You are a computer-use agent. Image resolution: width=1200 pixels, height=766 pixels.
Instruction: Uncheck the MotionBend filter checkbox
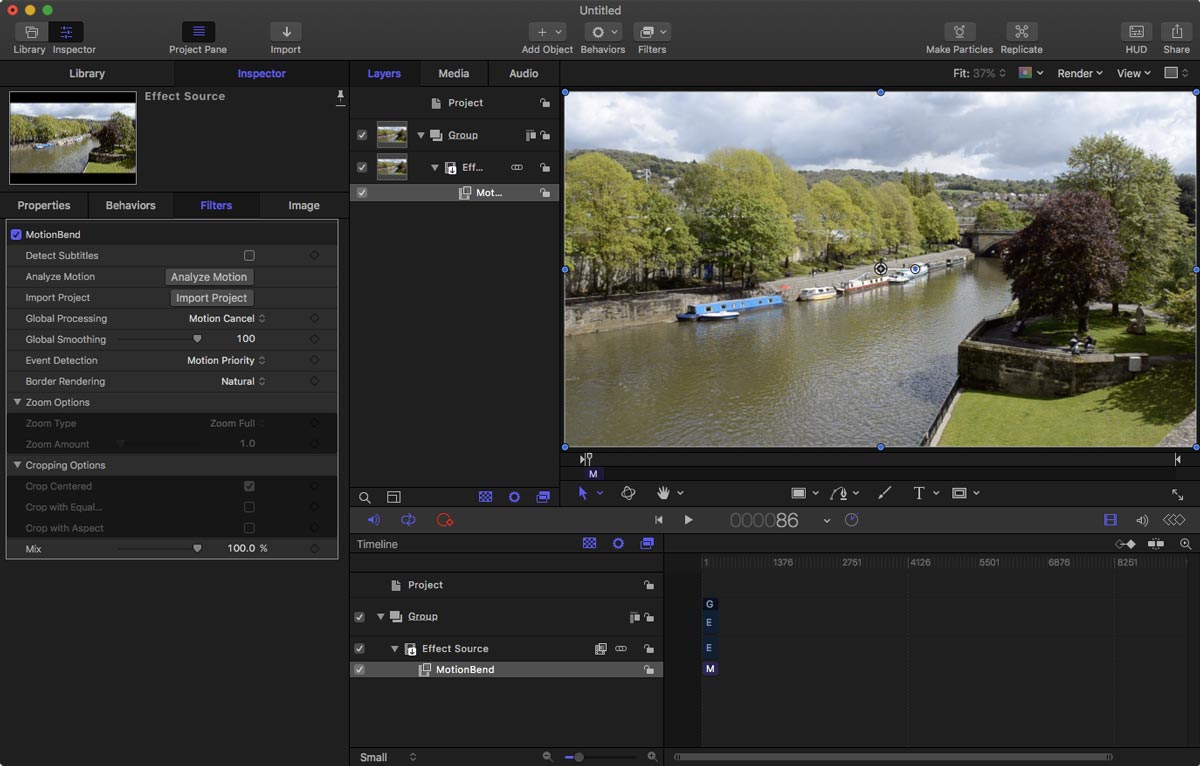(x=16, y=235)
